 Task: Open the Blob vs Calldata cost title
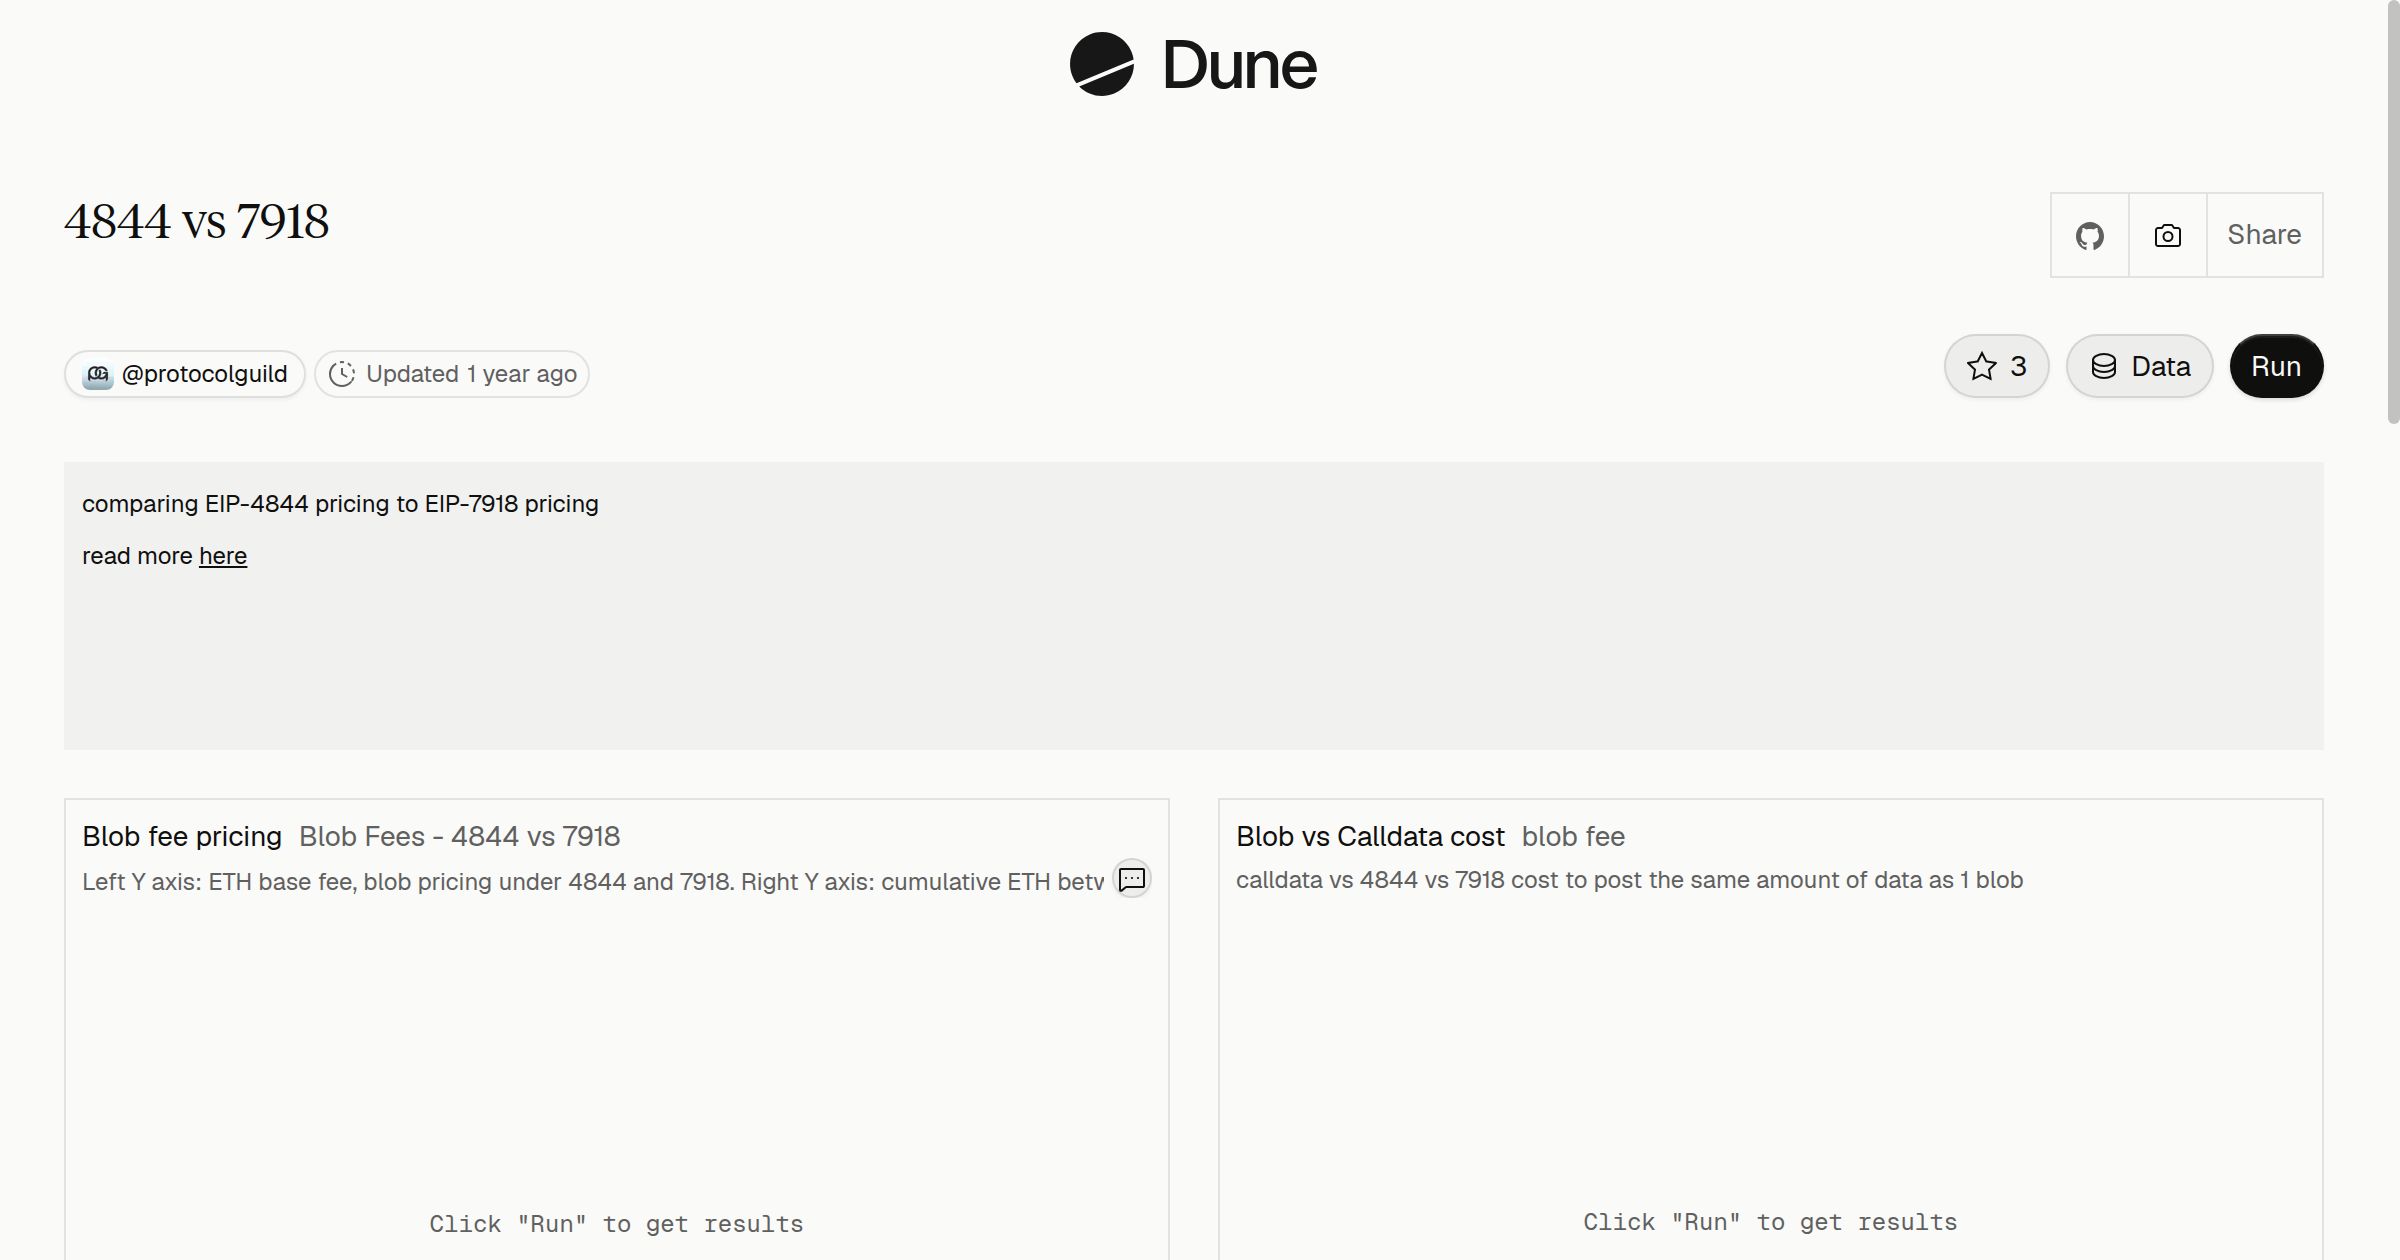1370,836
